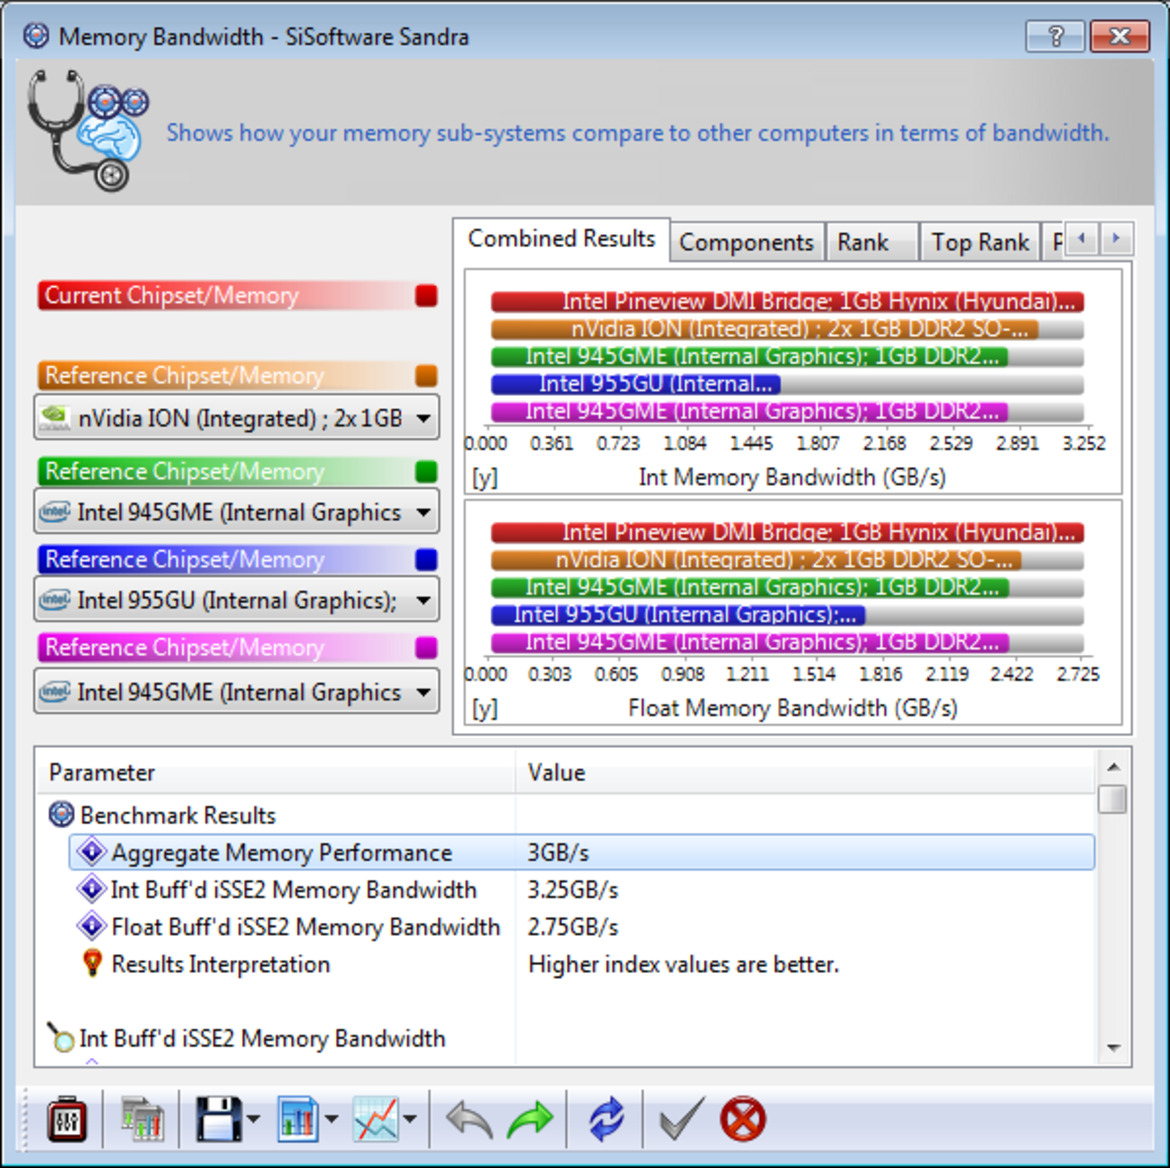This screenshot has height=1168, width=1170.
Task: Switch to the Components tab
Action: click(746, 242)
